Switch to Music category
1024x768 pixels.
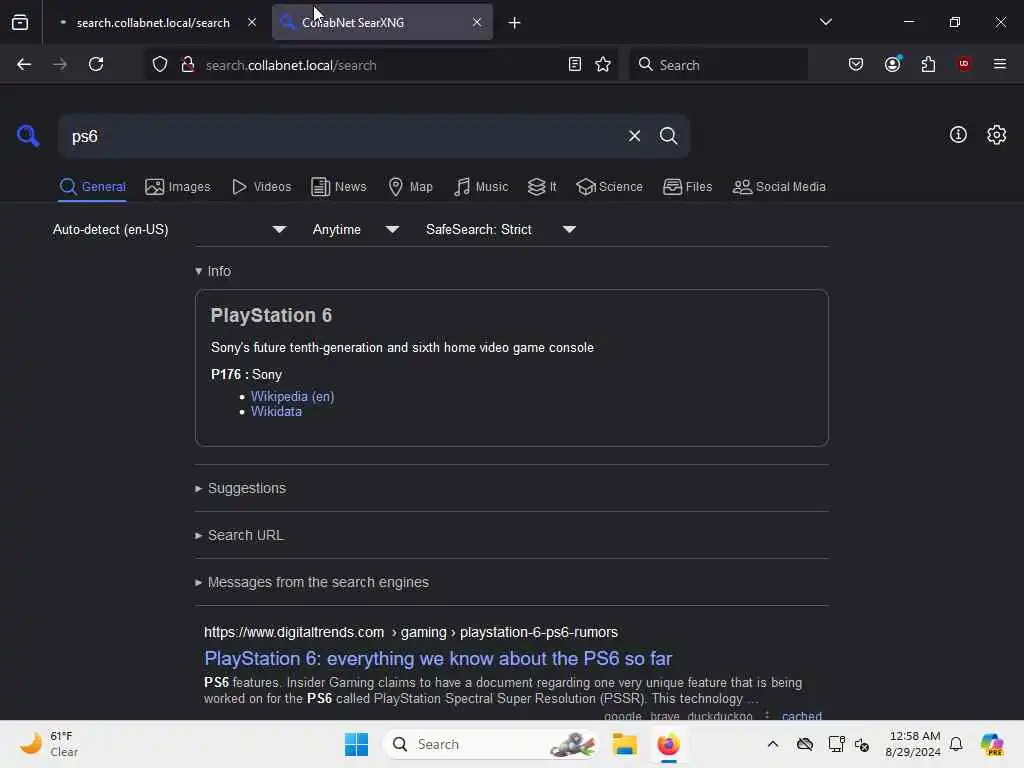click(481, 187)
